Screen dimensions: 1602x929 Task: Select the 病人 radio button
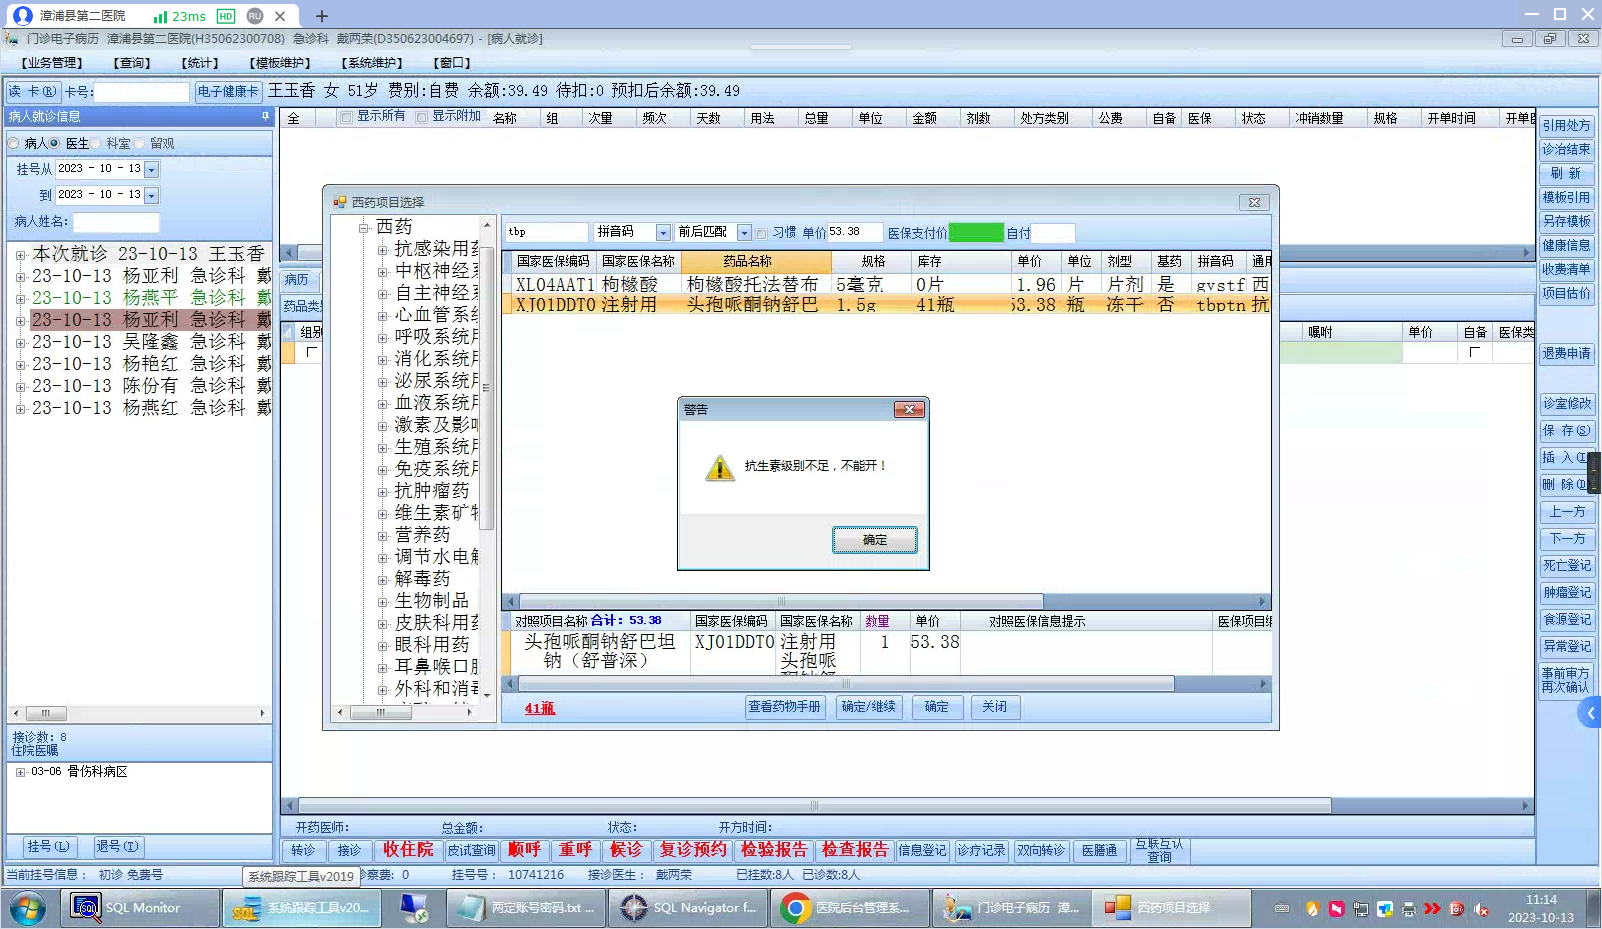14,143
